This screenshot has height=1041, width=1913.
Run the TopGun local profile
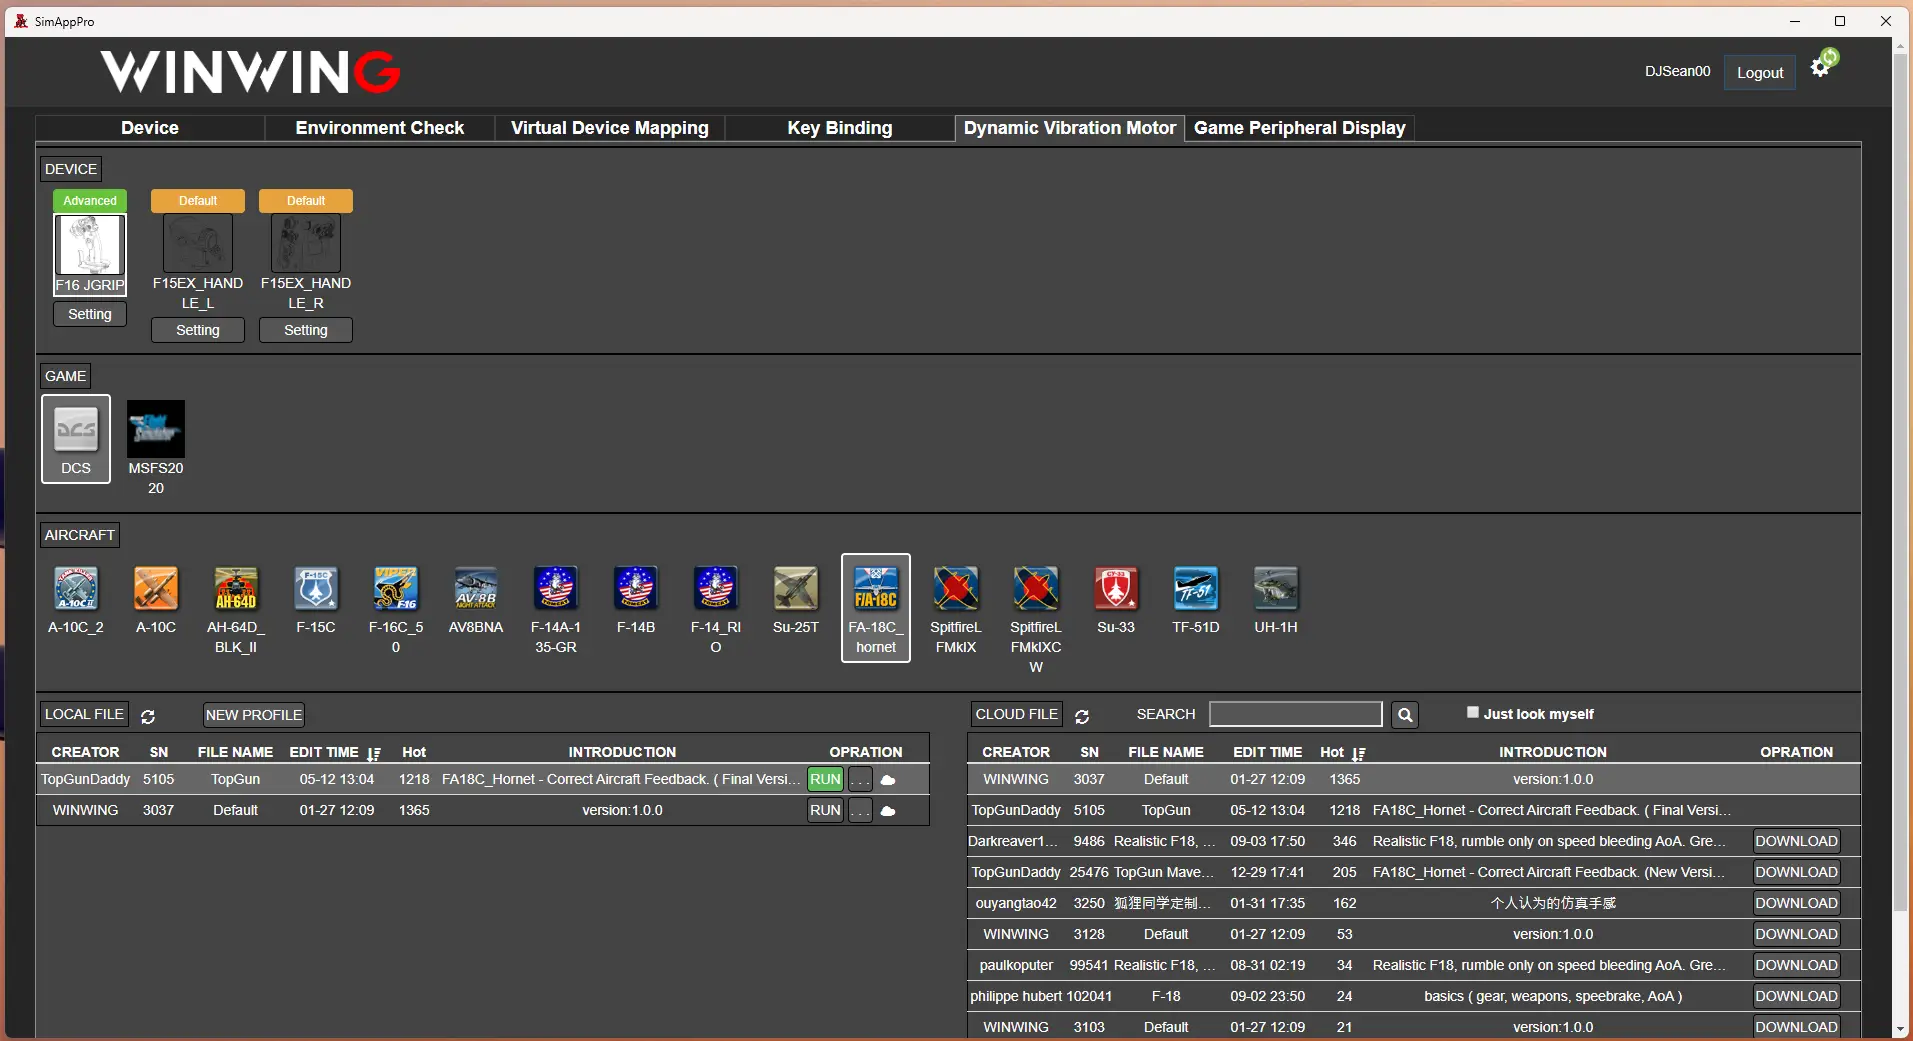(x=825, y=780)
